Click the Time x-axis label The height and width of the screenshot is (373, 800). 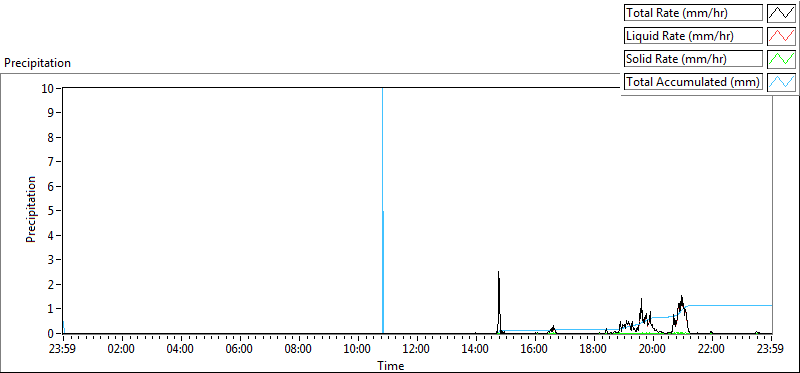(x=391, y=365)
